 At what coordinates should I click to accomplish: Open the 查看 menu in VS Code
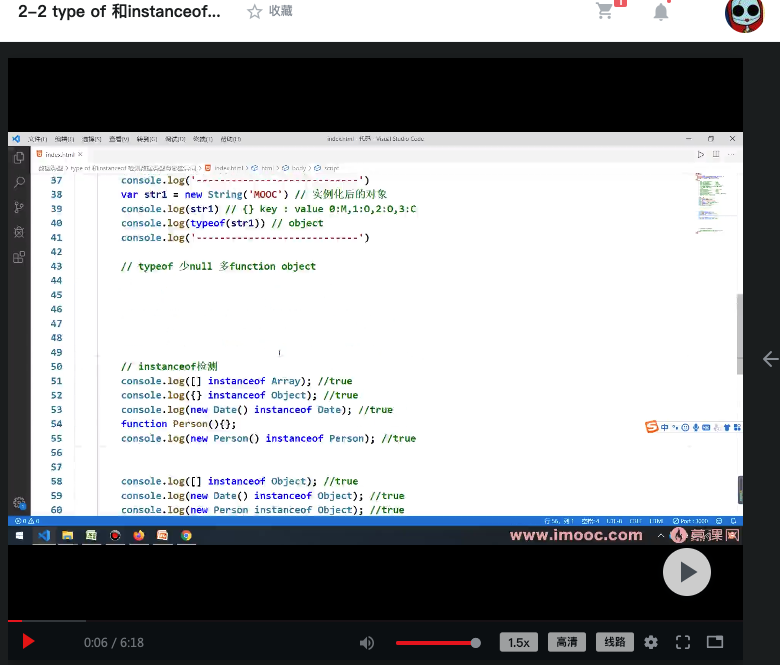click(119, 139)
